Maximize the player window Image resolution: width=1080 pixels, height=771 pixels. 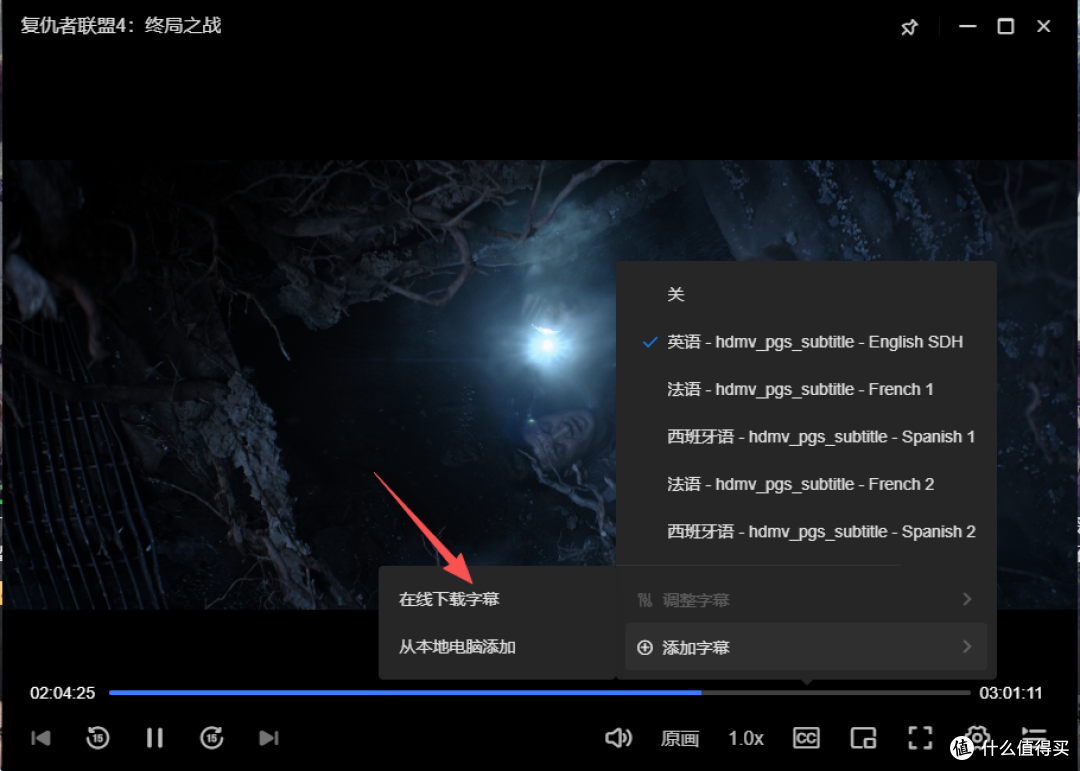pos(1005,26)
